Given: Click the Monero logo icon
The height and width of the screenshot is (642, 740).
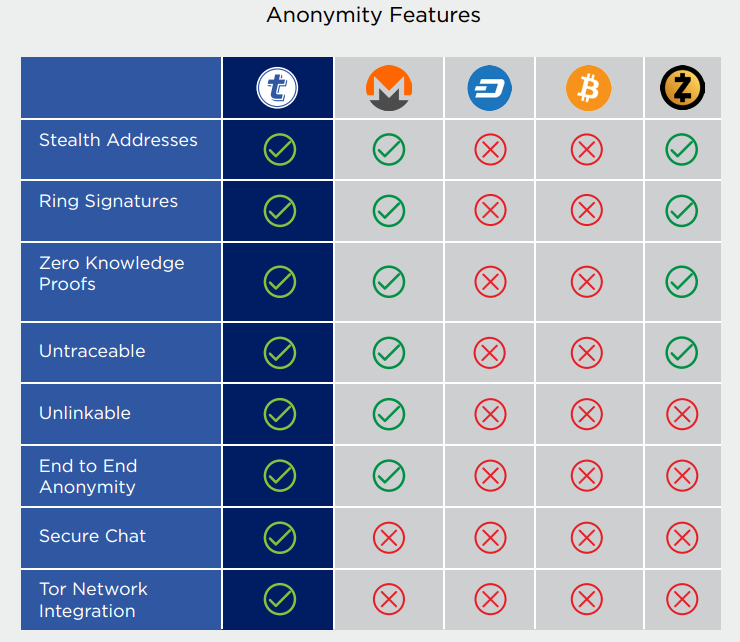Looking at the screenshot, I should (389, 88).
